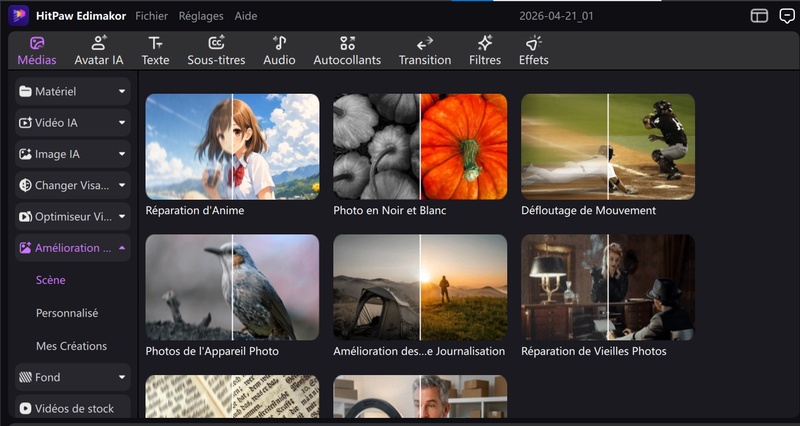Screen dimensions: 800x426
Task: Open the feedback chat bubble icon
Action: [x=787, y=16]
